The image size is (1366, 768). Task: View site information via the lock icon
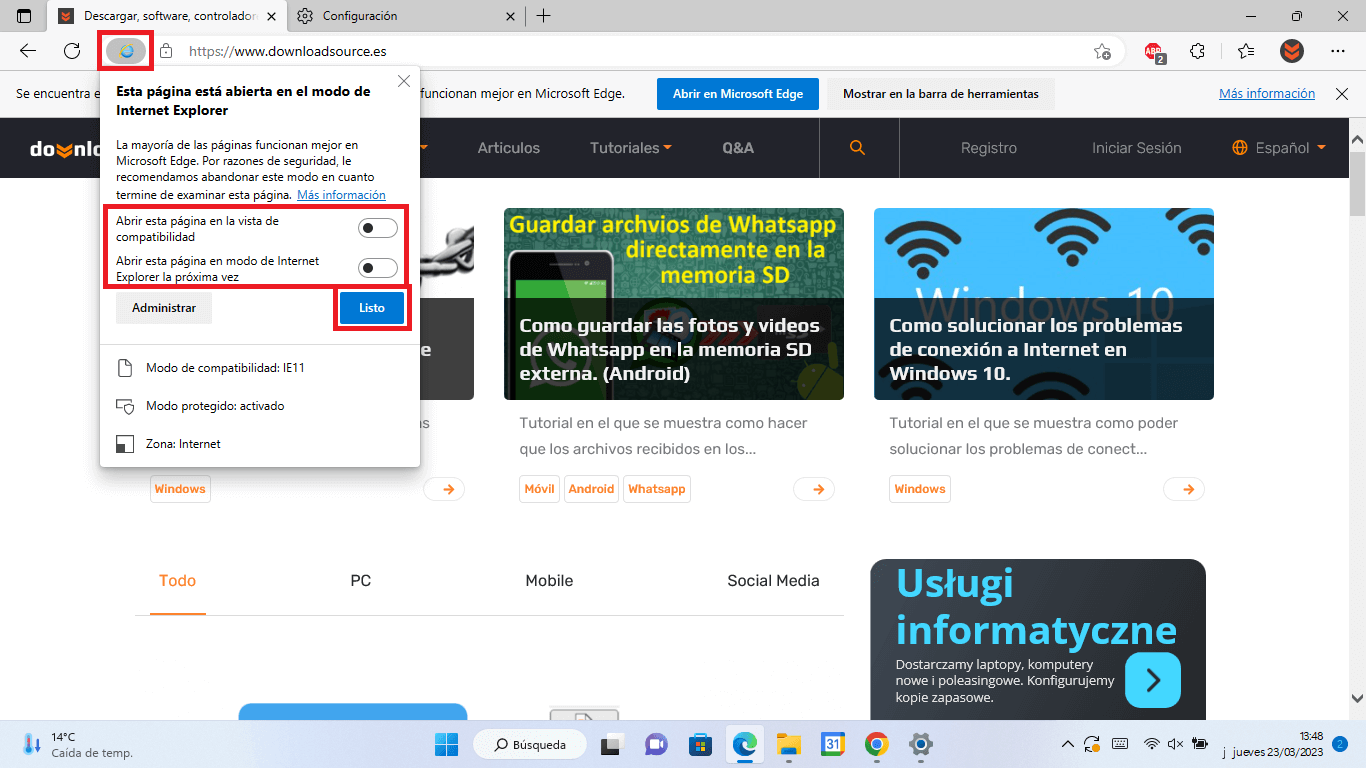[x=166, y=51]
